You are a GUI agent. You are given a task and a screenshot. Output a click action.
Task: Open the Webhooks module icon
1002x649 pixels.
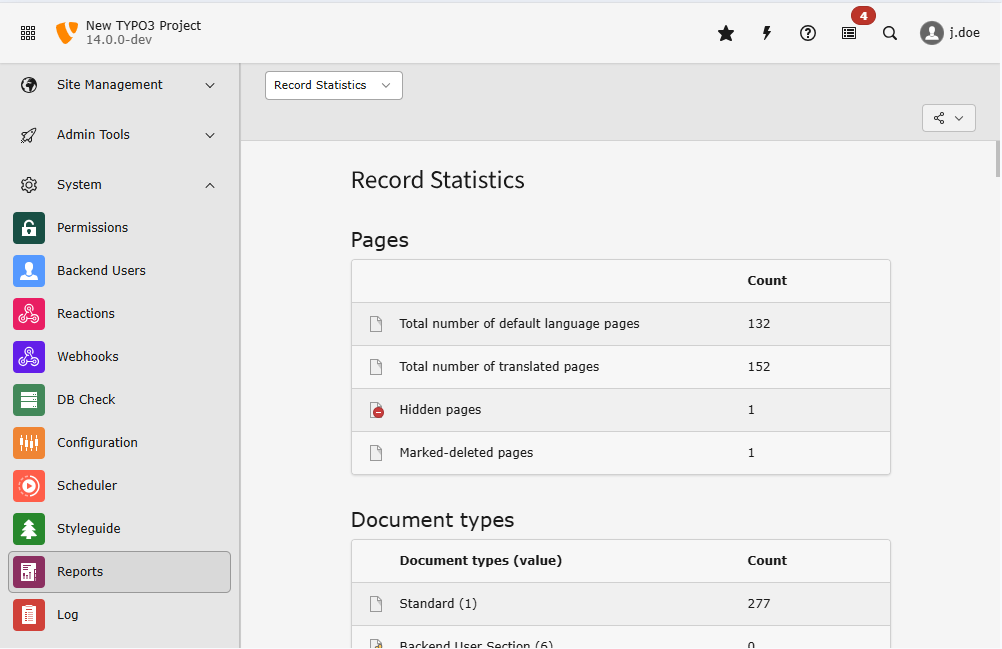29,356
